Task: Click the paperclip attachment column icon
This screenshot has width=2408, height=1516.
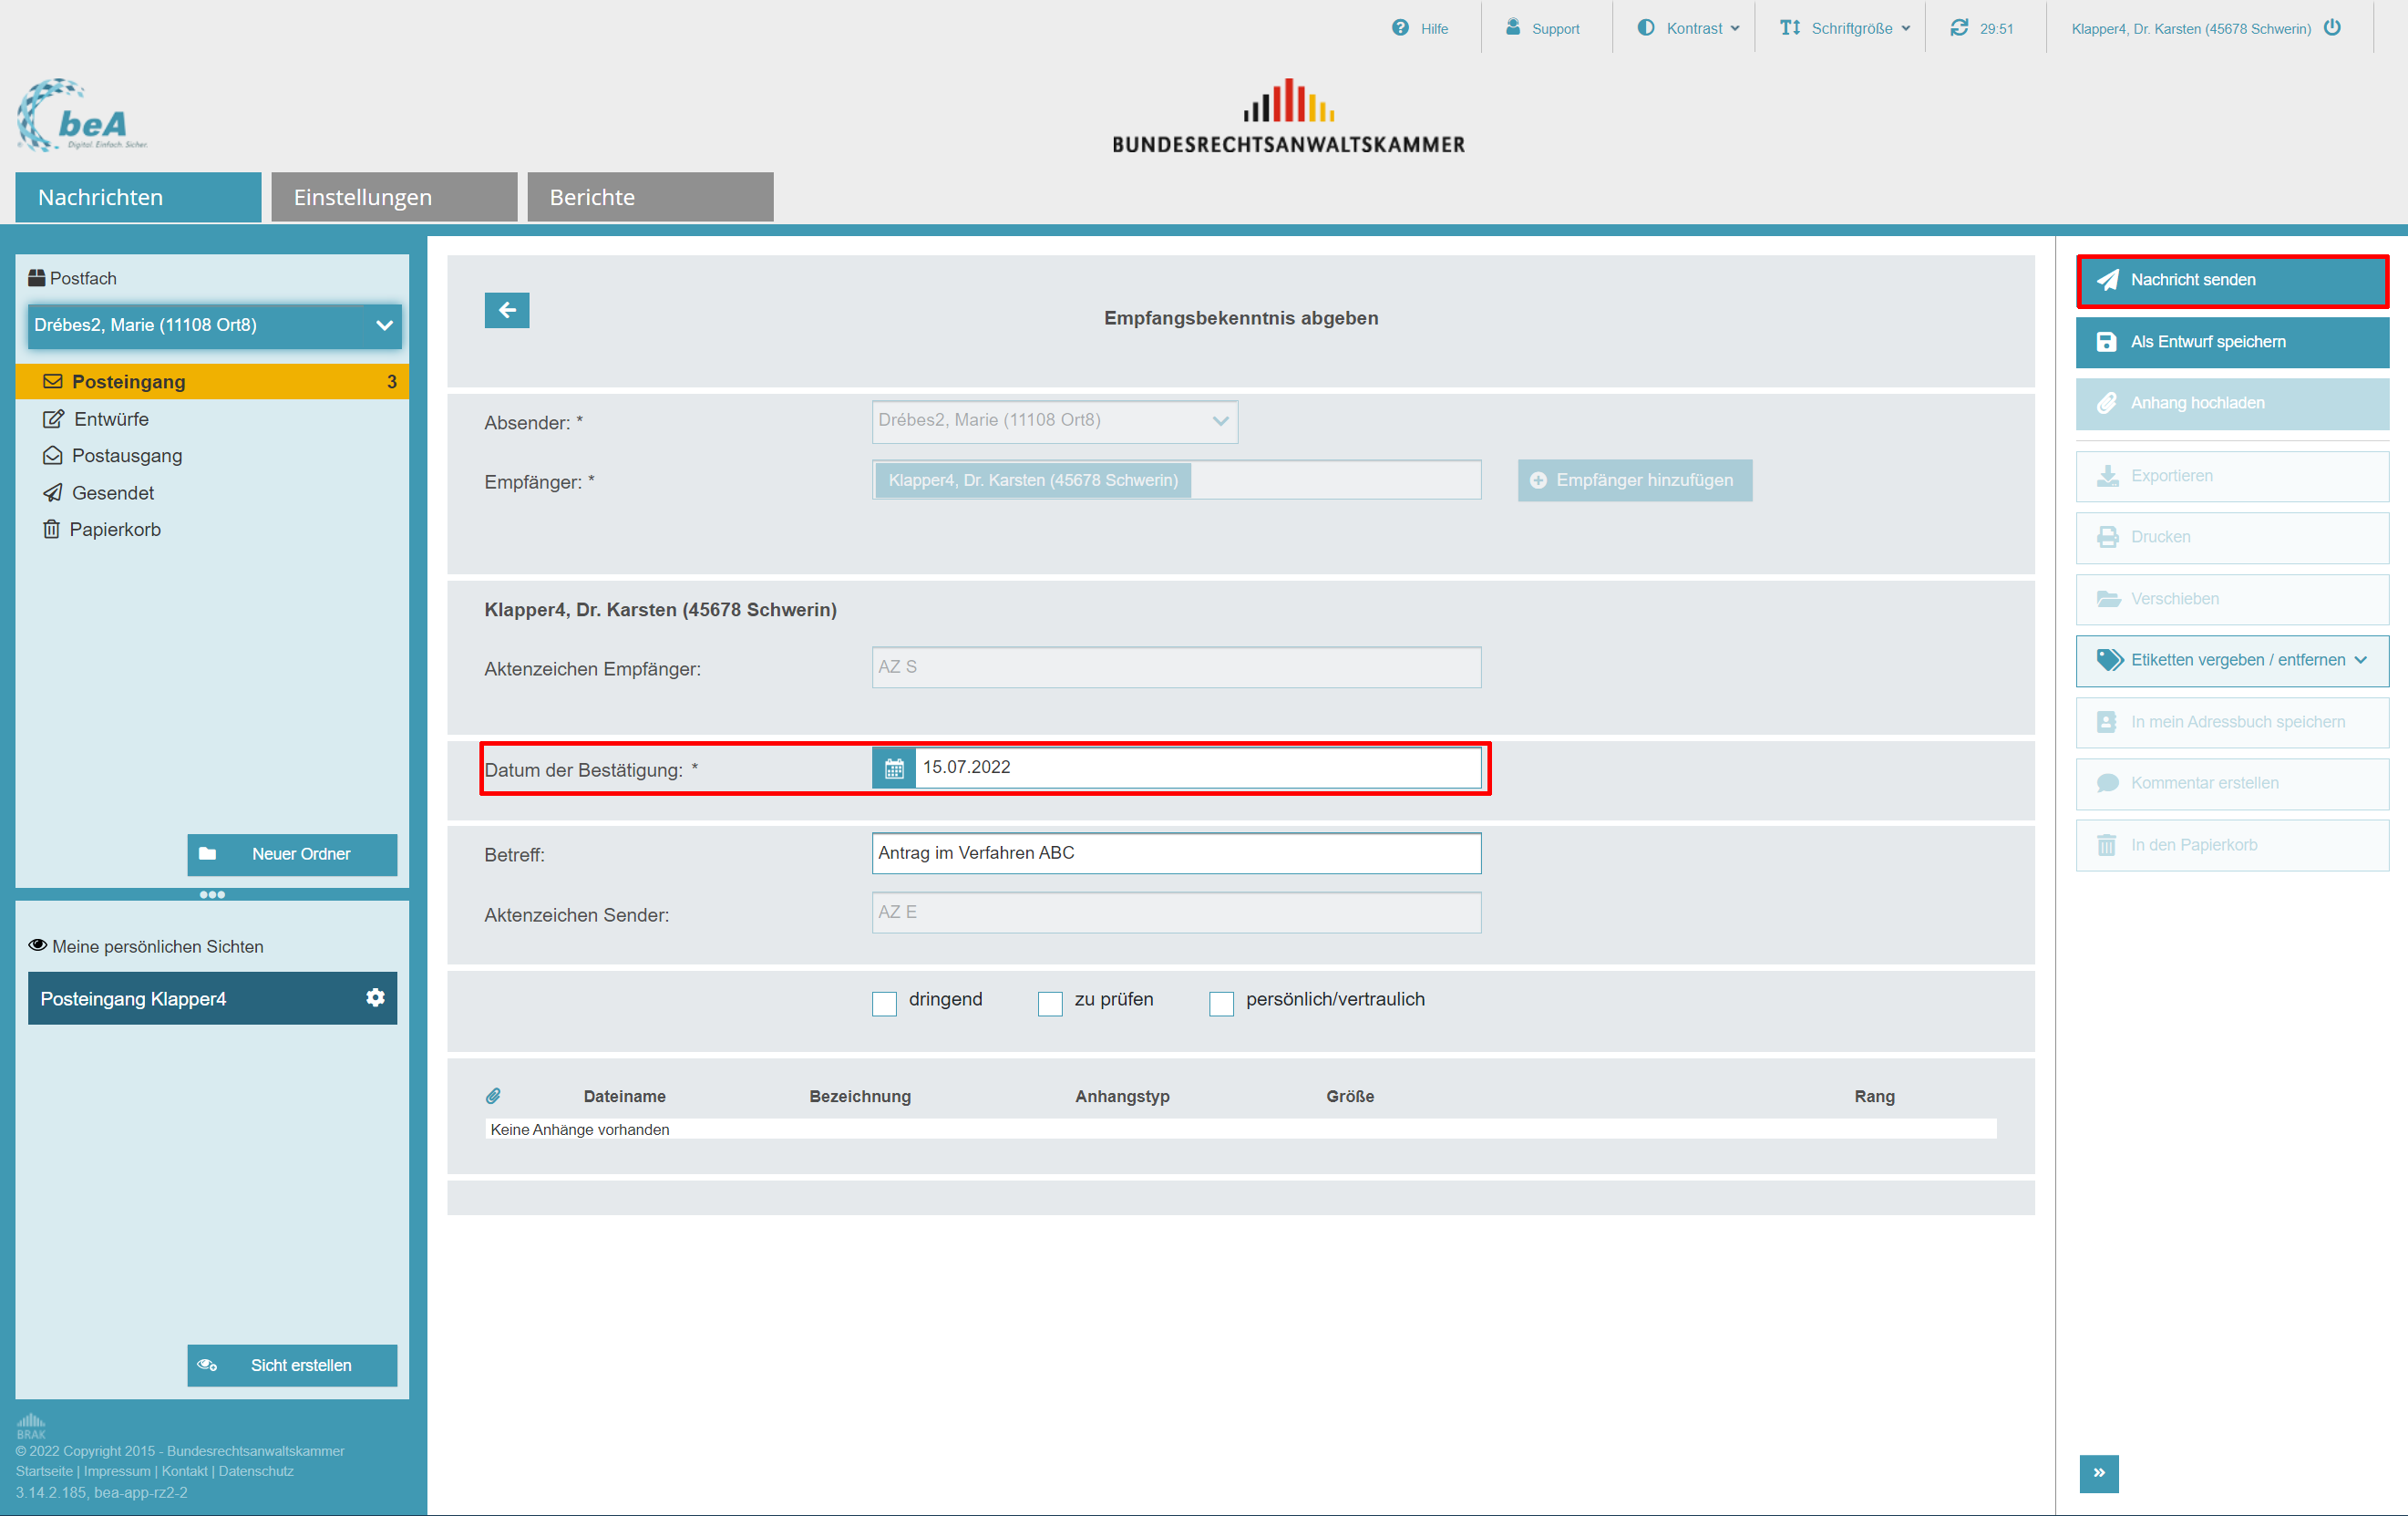Action: [x=493, y=1096]
